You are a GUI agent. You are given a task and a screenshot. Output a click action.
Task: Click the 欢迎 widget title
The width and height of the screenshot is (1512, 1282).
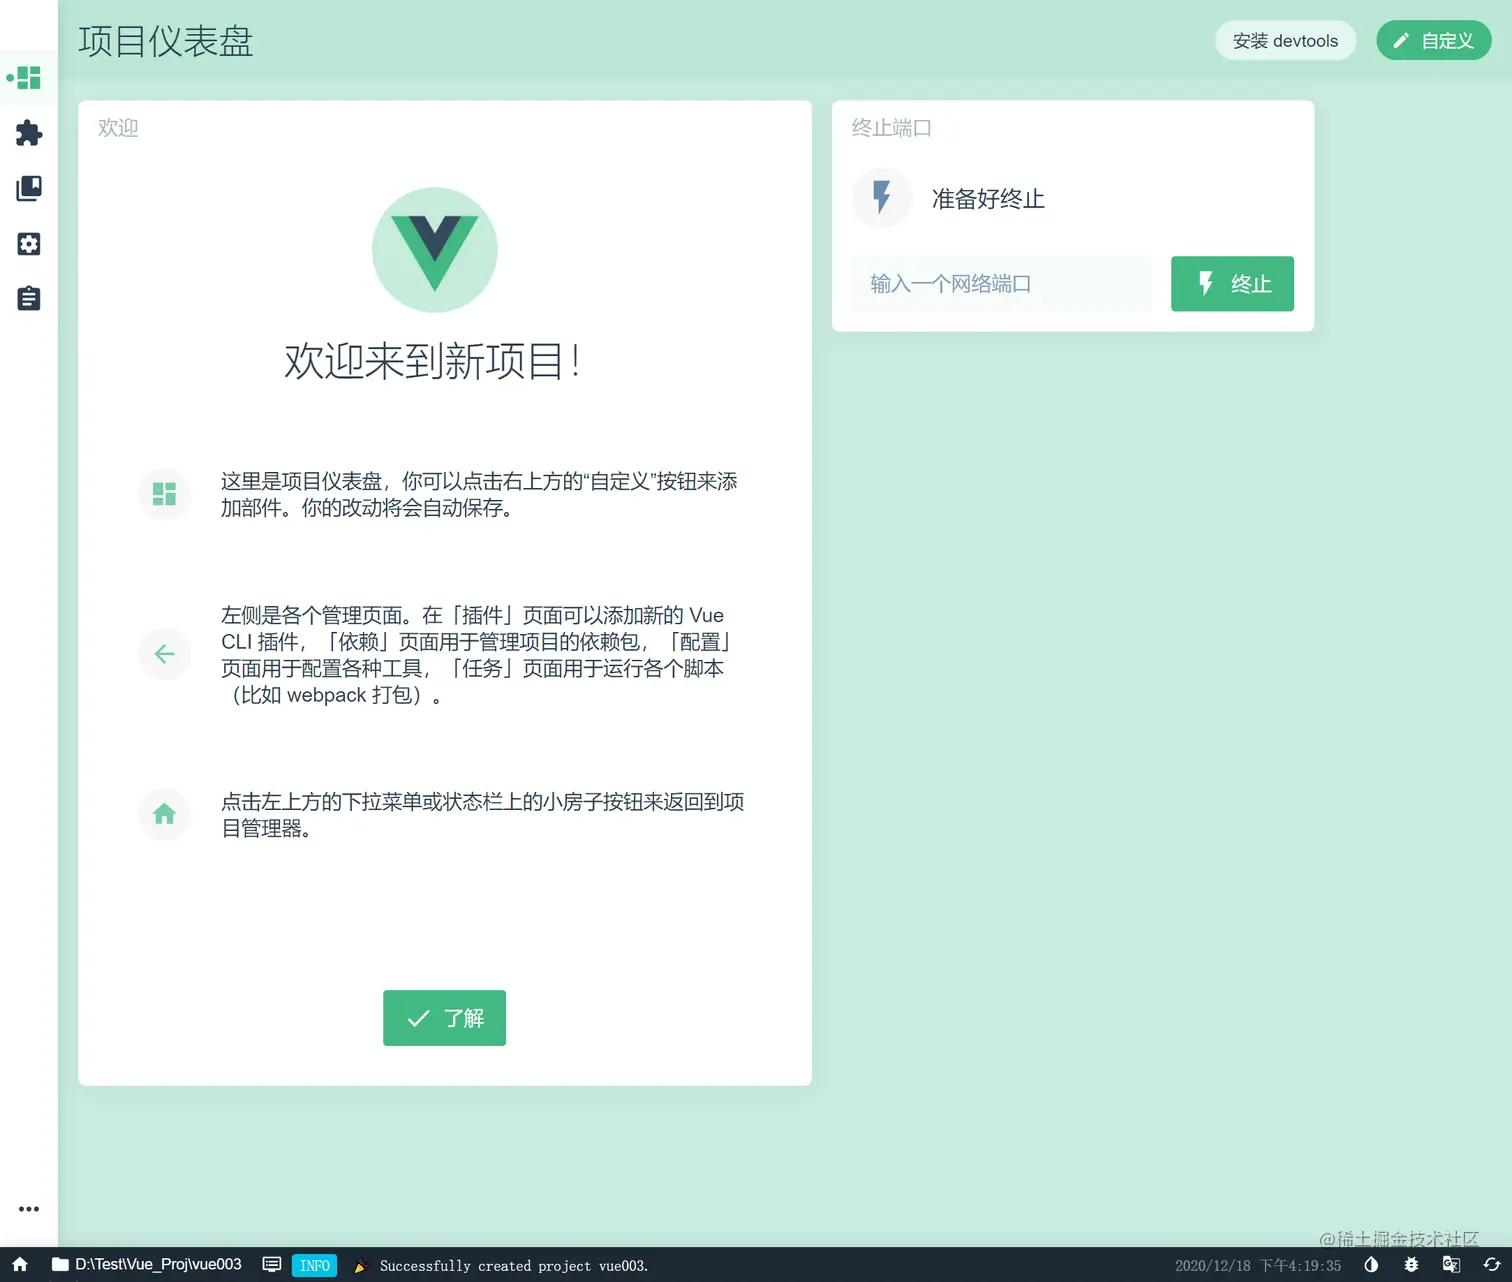118,128
